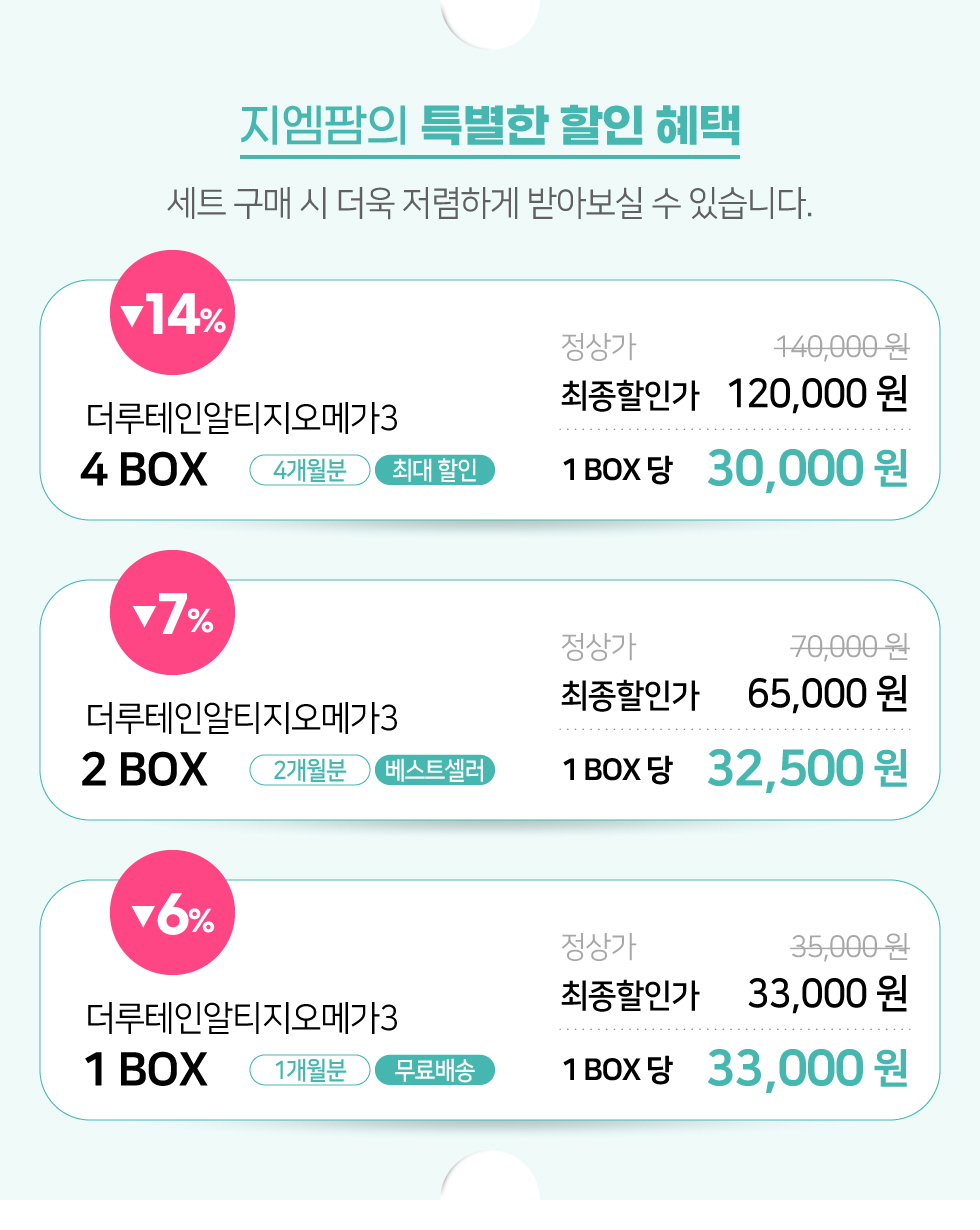This screenshot has height=1230, width=980.
Task: Choose the 4 BOX product label
Action: pyautogui.click(x=144, y=470)
